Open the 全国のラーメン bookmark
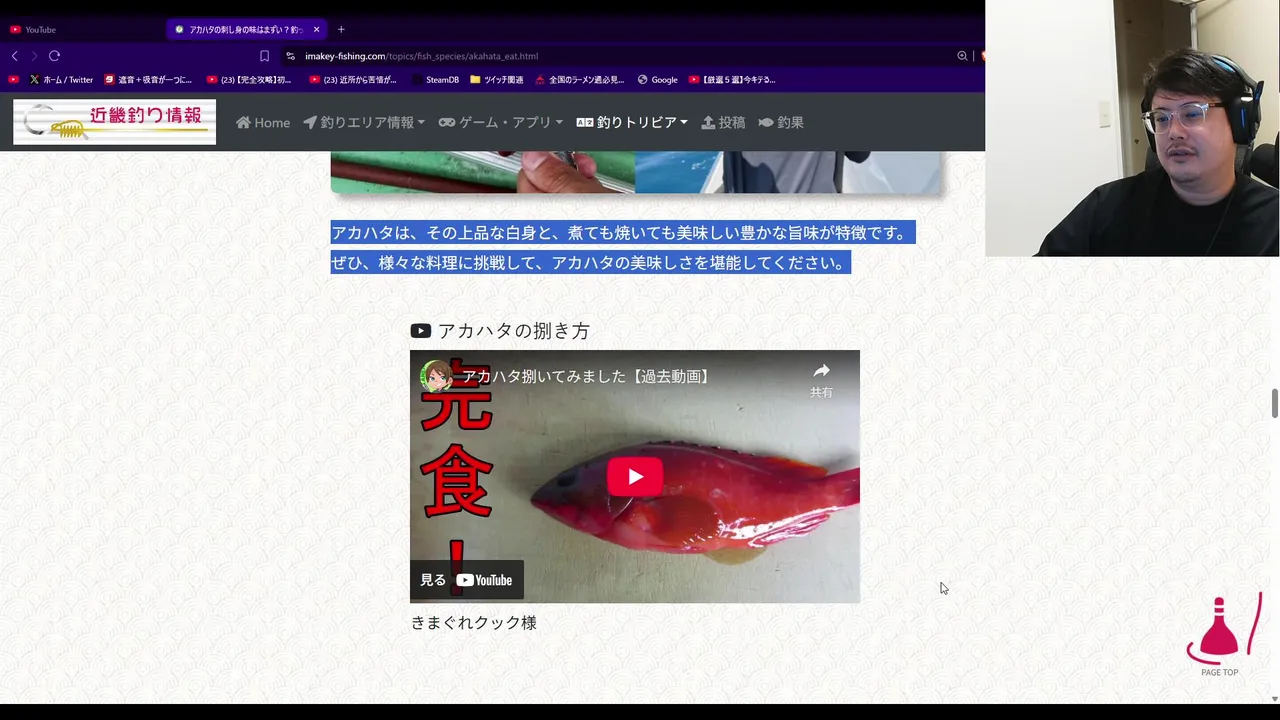Screen dimensions: 1280x720 point(580,80)
